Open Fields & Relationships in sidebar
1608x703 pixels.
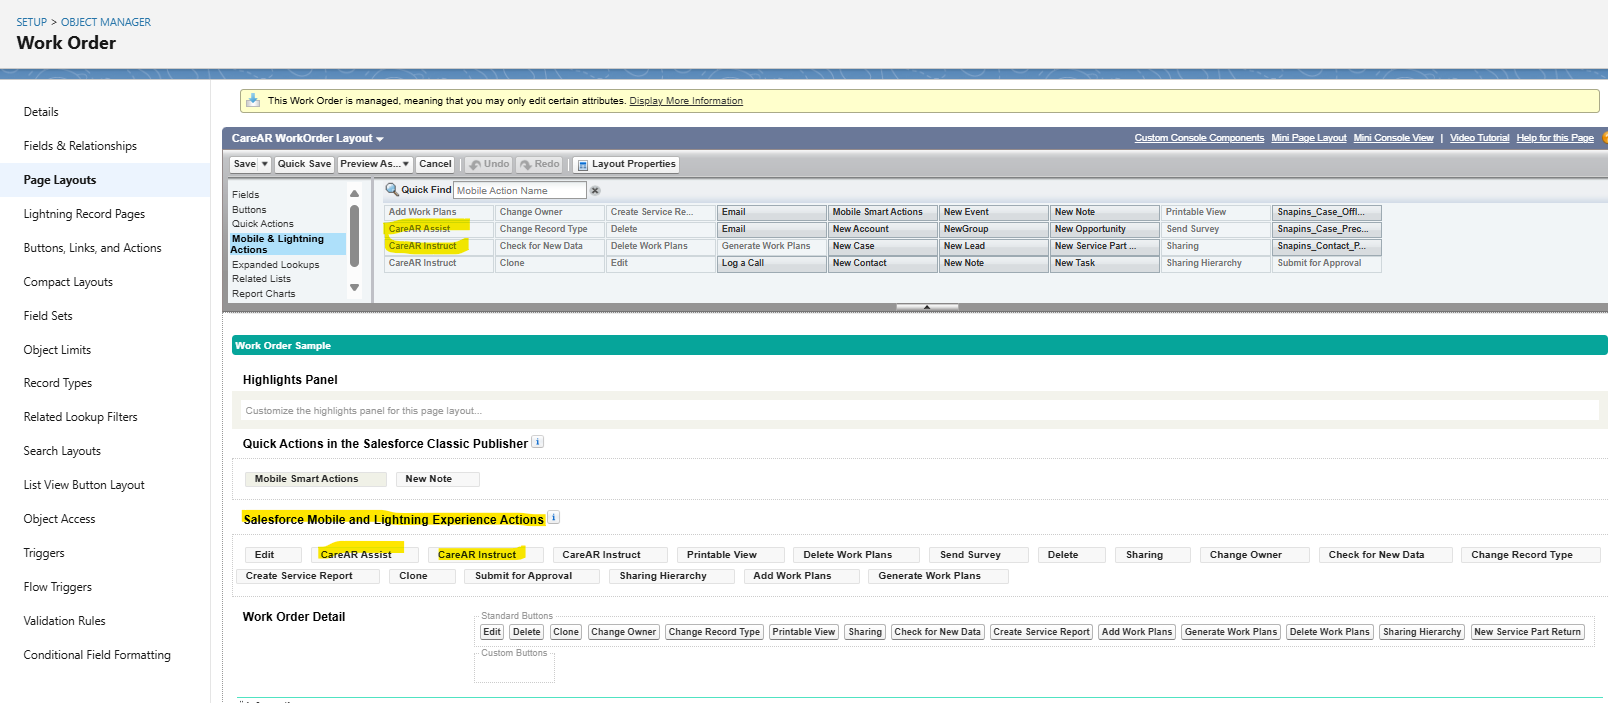click(80, 146)
